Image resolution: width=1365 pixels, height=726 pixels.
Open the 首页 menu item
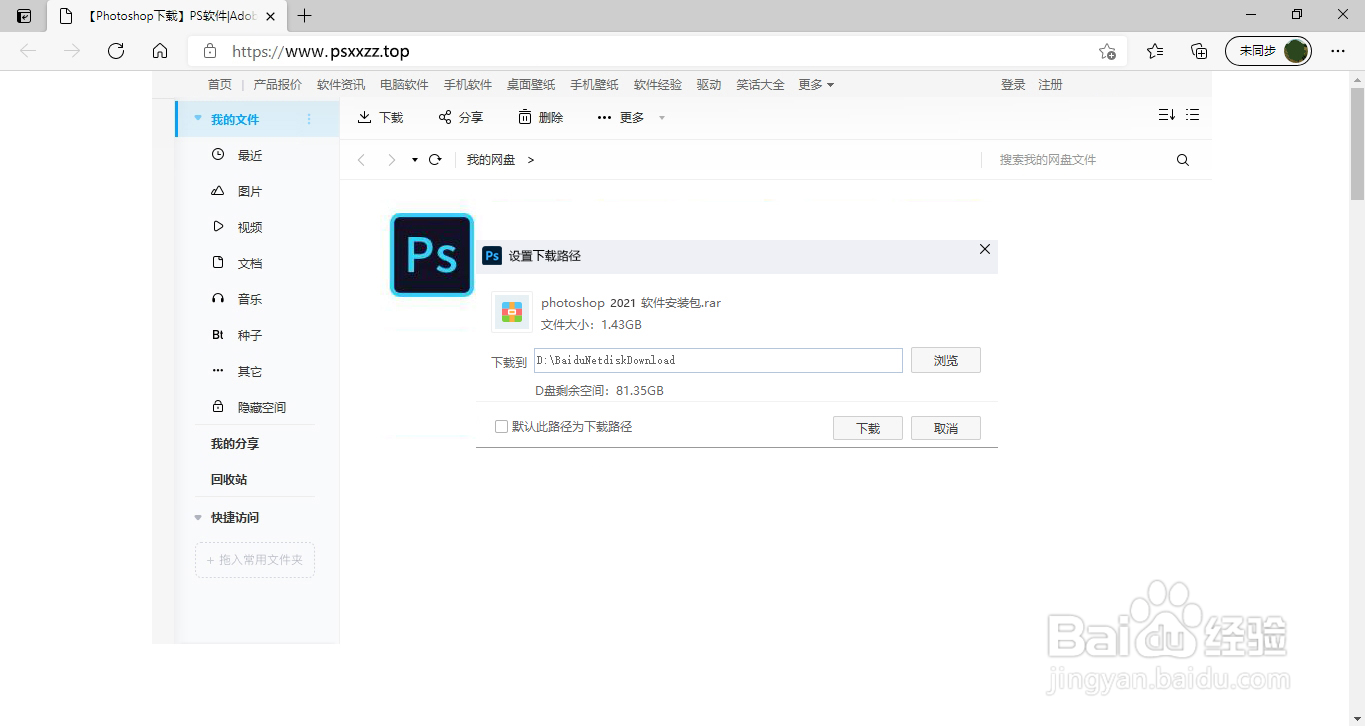(x=219, y=85)
